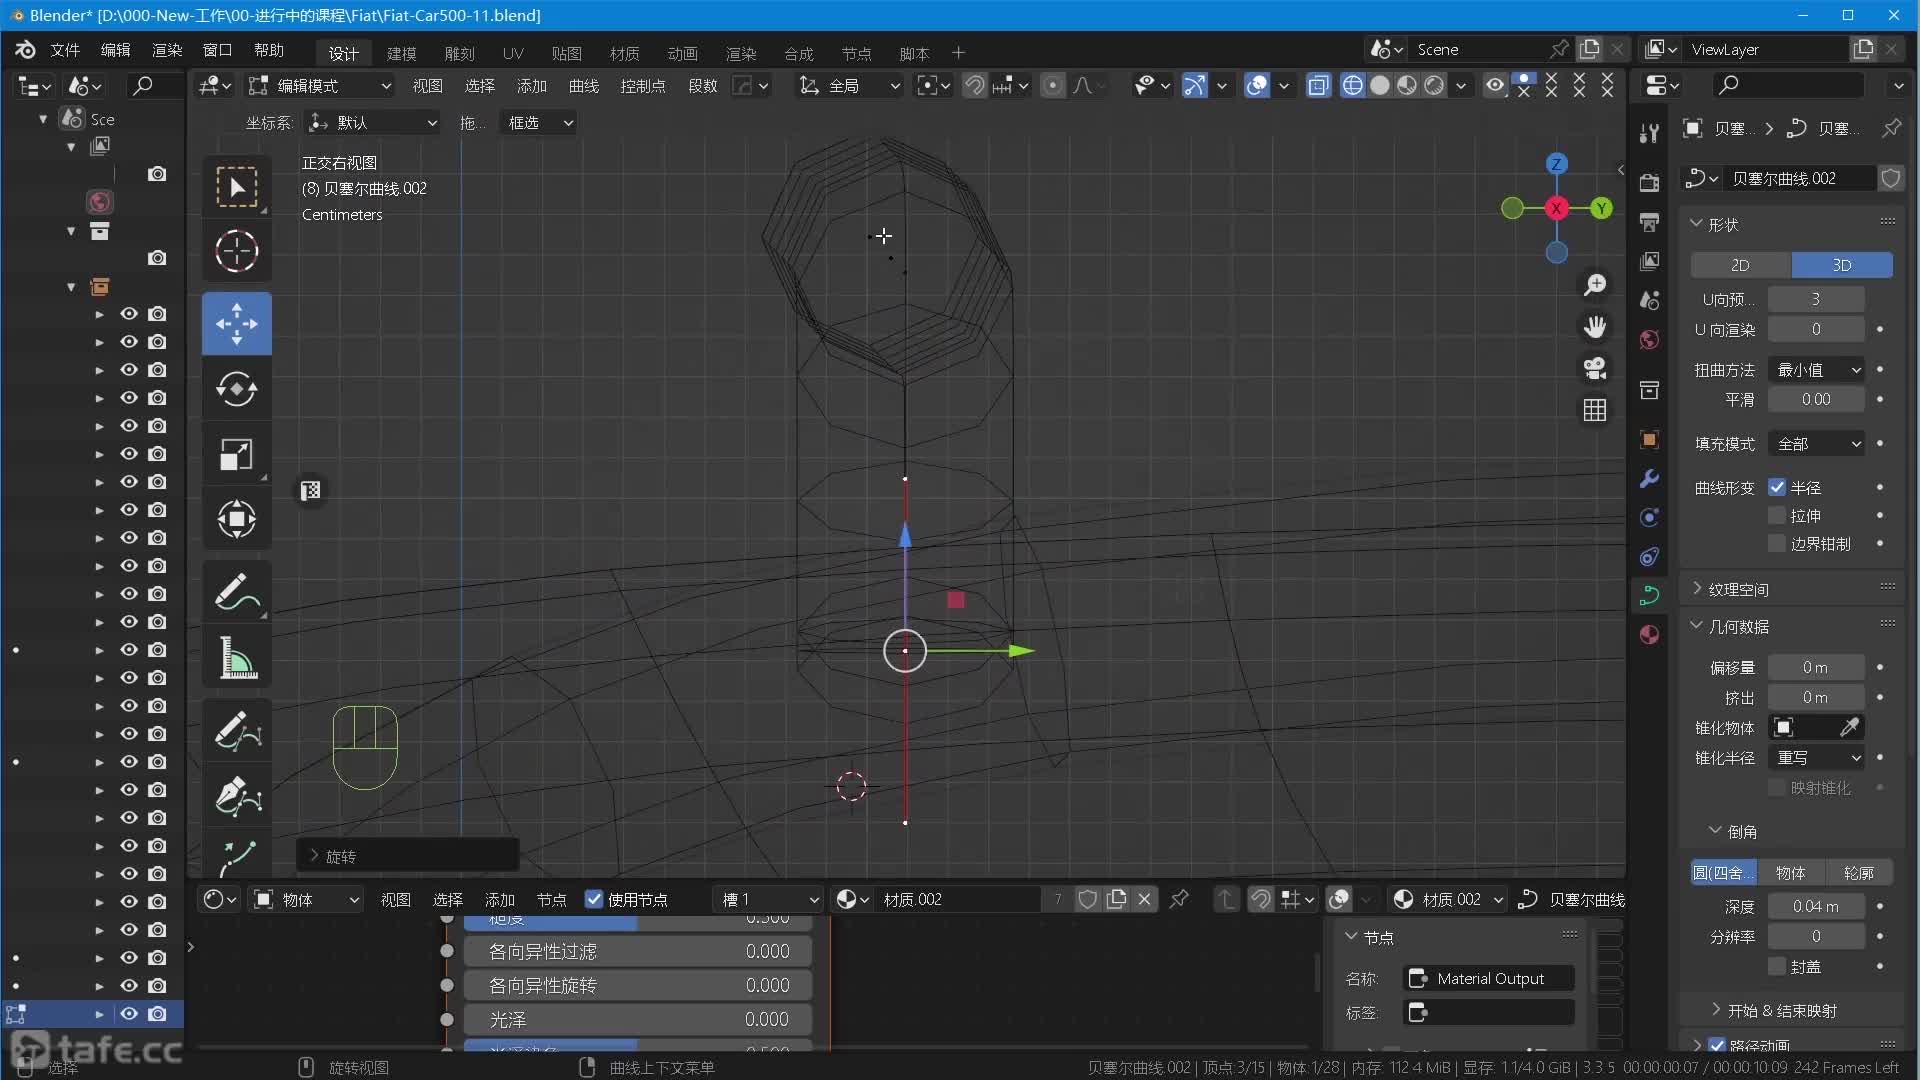The height and width of the screenshot is (1080, 1920).
Task: Activate the Move tool
Action: (237, 324)
